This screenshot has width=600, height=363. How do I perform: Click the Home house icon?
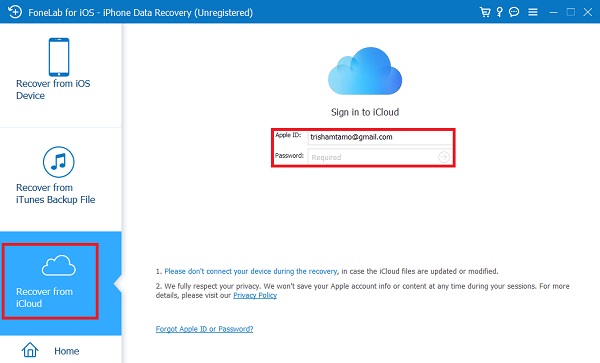pos(30,350)
